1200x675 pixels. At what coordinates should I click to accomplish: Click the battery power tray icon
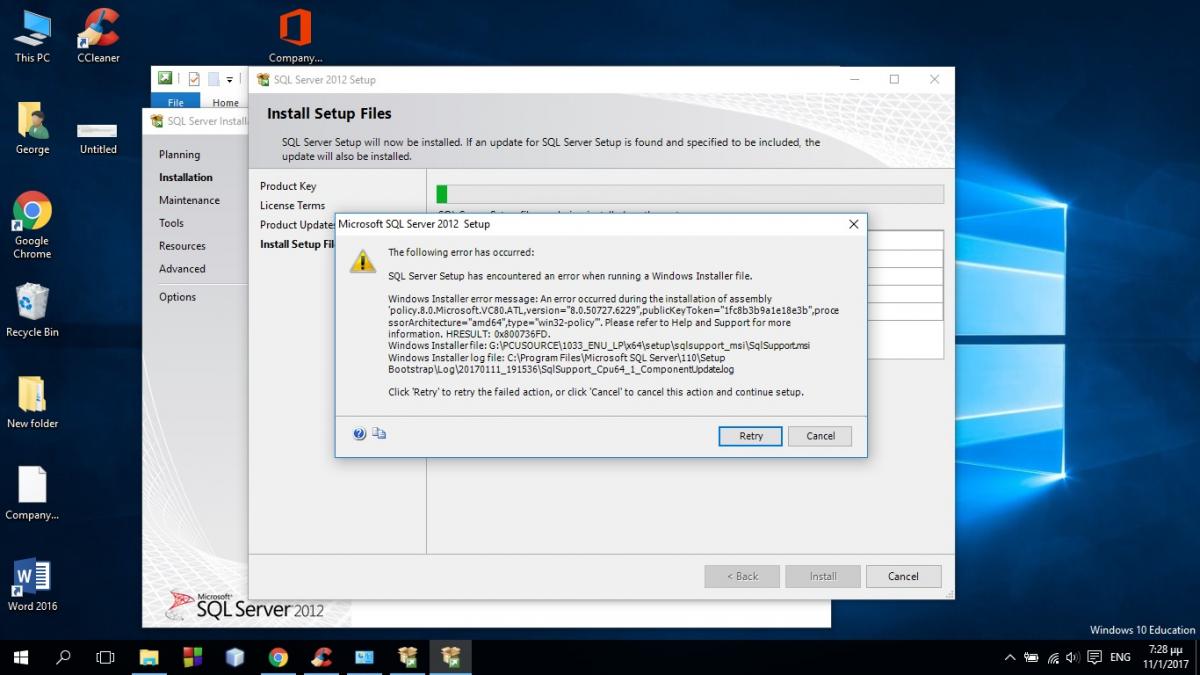coord(1032,657)
